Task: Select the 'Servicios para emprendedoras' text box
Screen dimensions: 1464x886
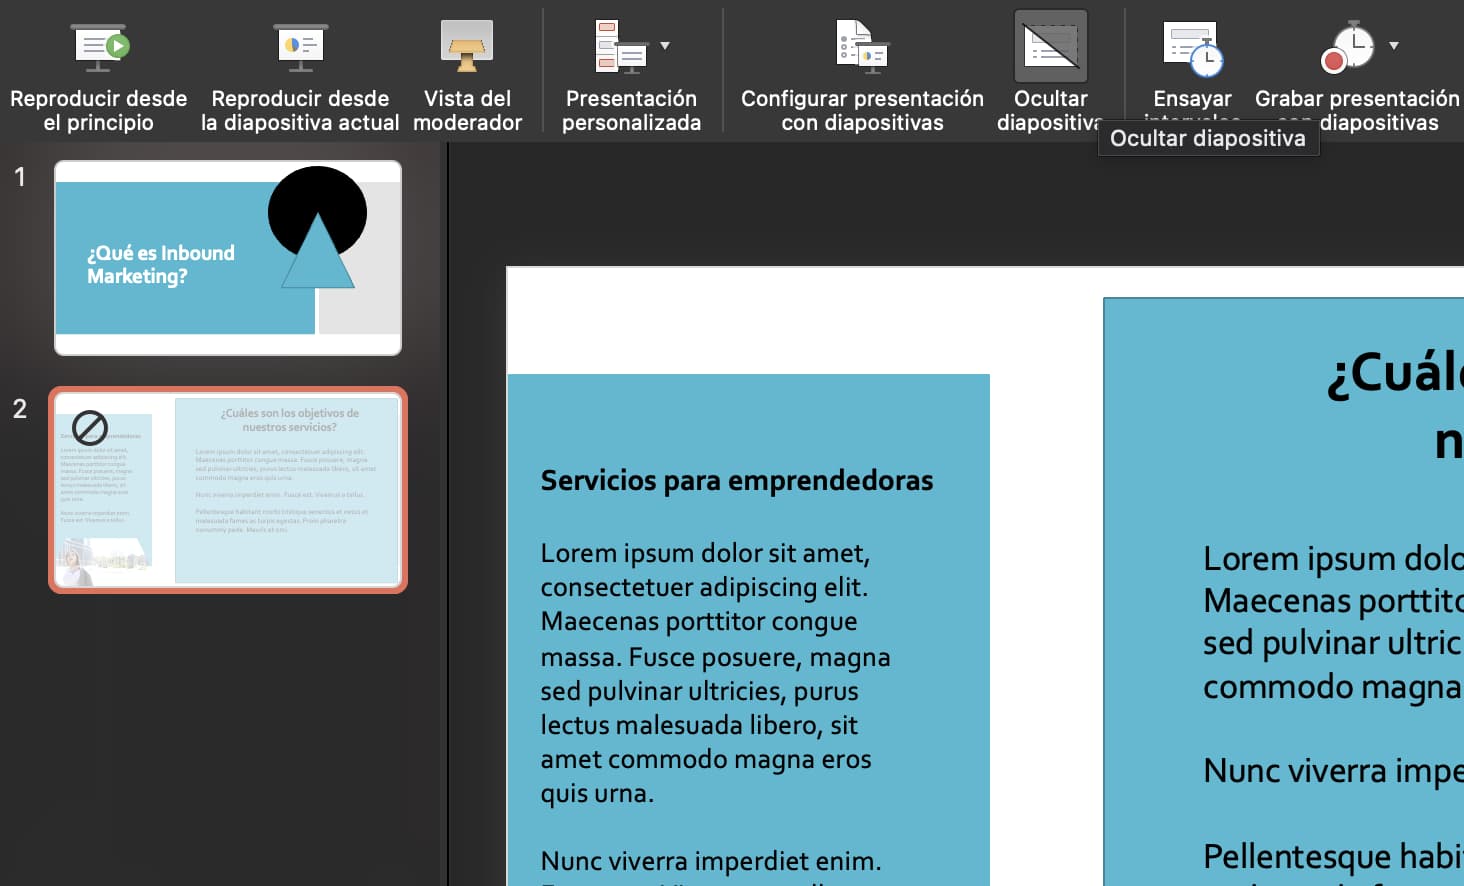Action: click(737, 480)
